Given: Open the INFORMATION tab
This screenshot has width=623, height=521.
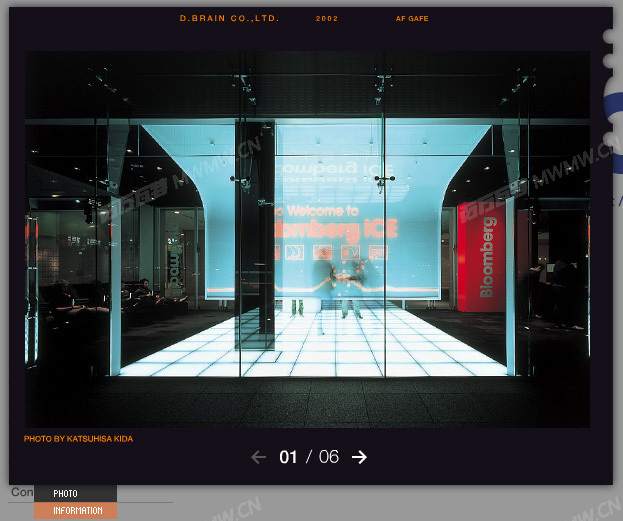Looking at the screenshot, I should [75, 511].
